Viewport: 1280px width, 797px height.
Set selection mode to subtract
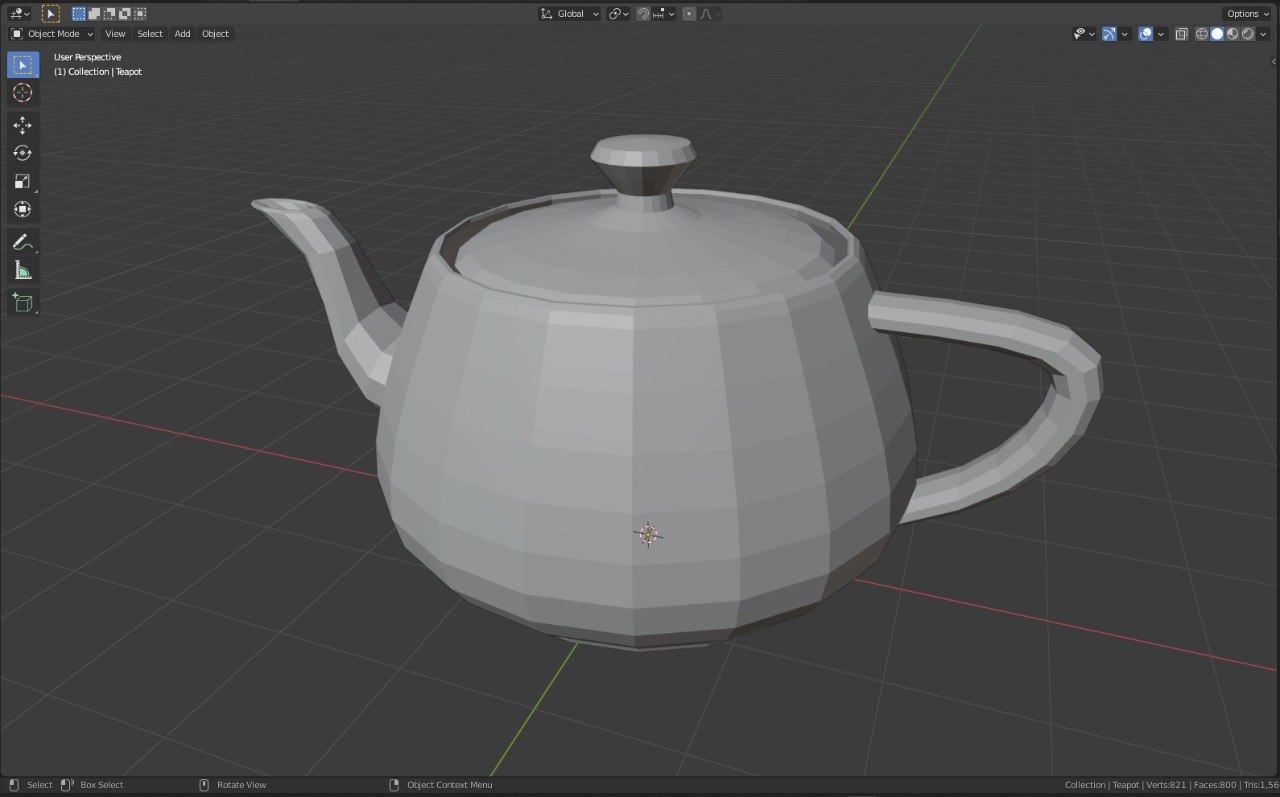coord(109,14)
